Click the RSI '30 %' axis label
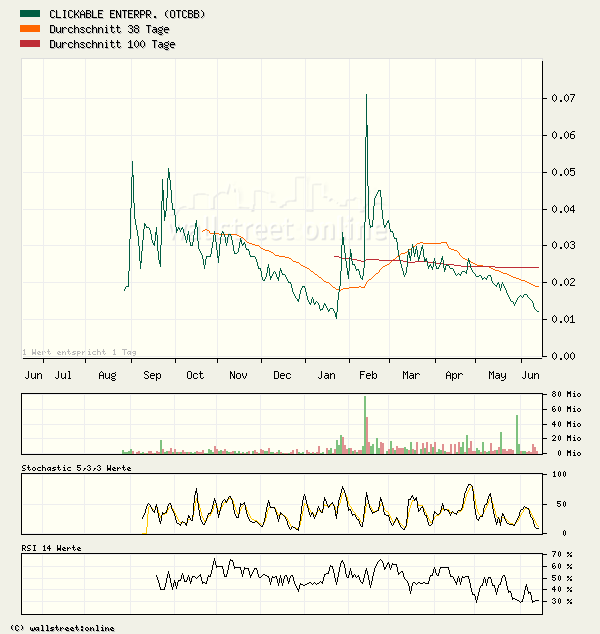Viewport: 600px width, 634px height. click(x=562, y=601)
